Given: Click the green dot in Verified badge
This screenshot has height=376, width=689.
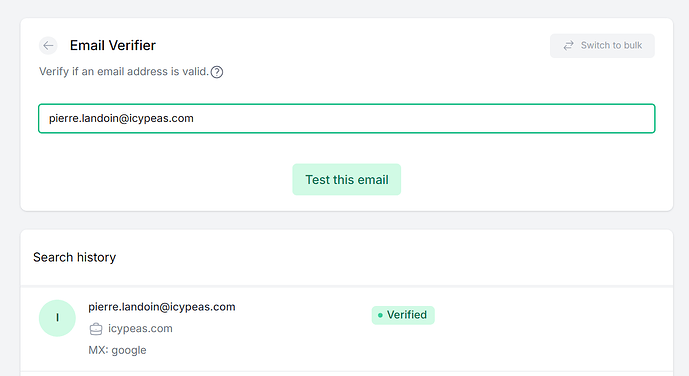Looking at the screenshot, I should click(380, 315).
